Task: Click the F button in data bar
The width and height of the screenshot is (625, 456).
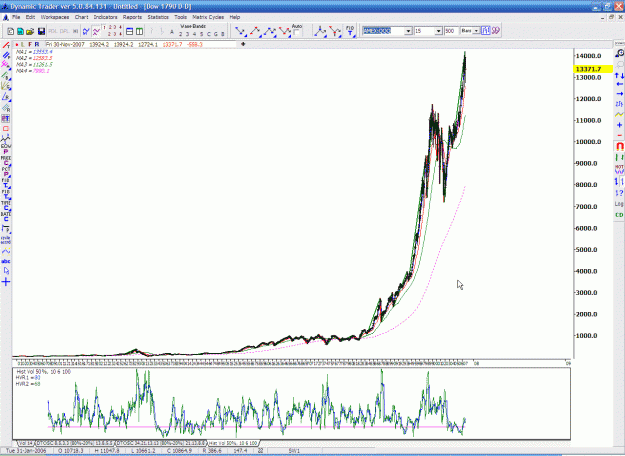Action: click(x=29, y=44)
